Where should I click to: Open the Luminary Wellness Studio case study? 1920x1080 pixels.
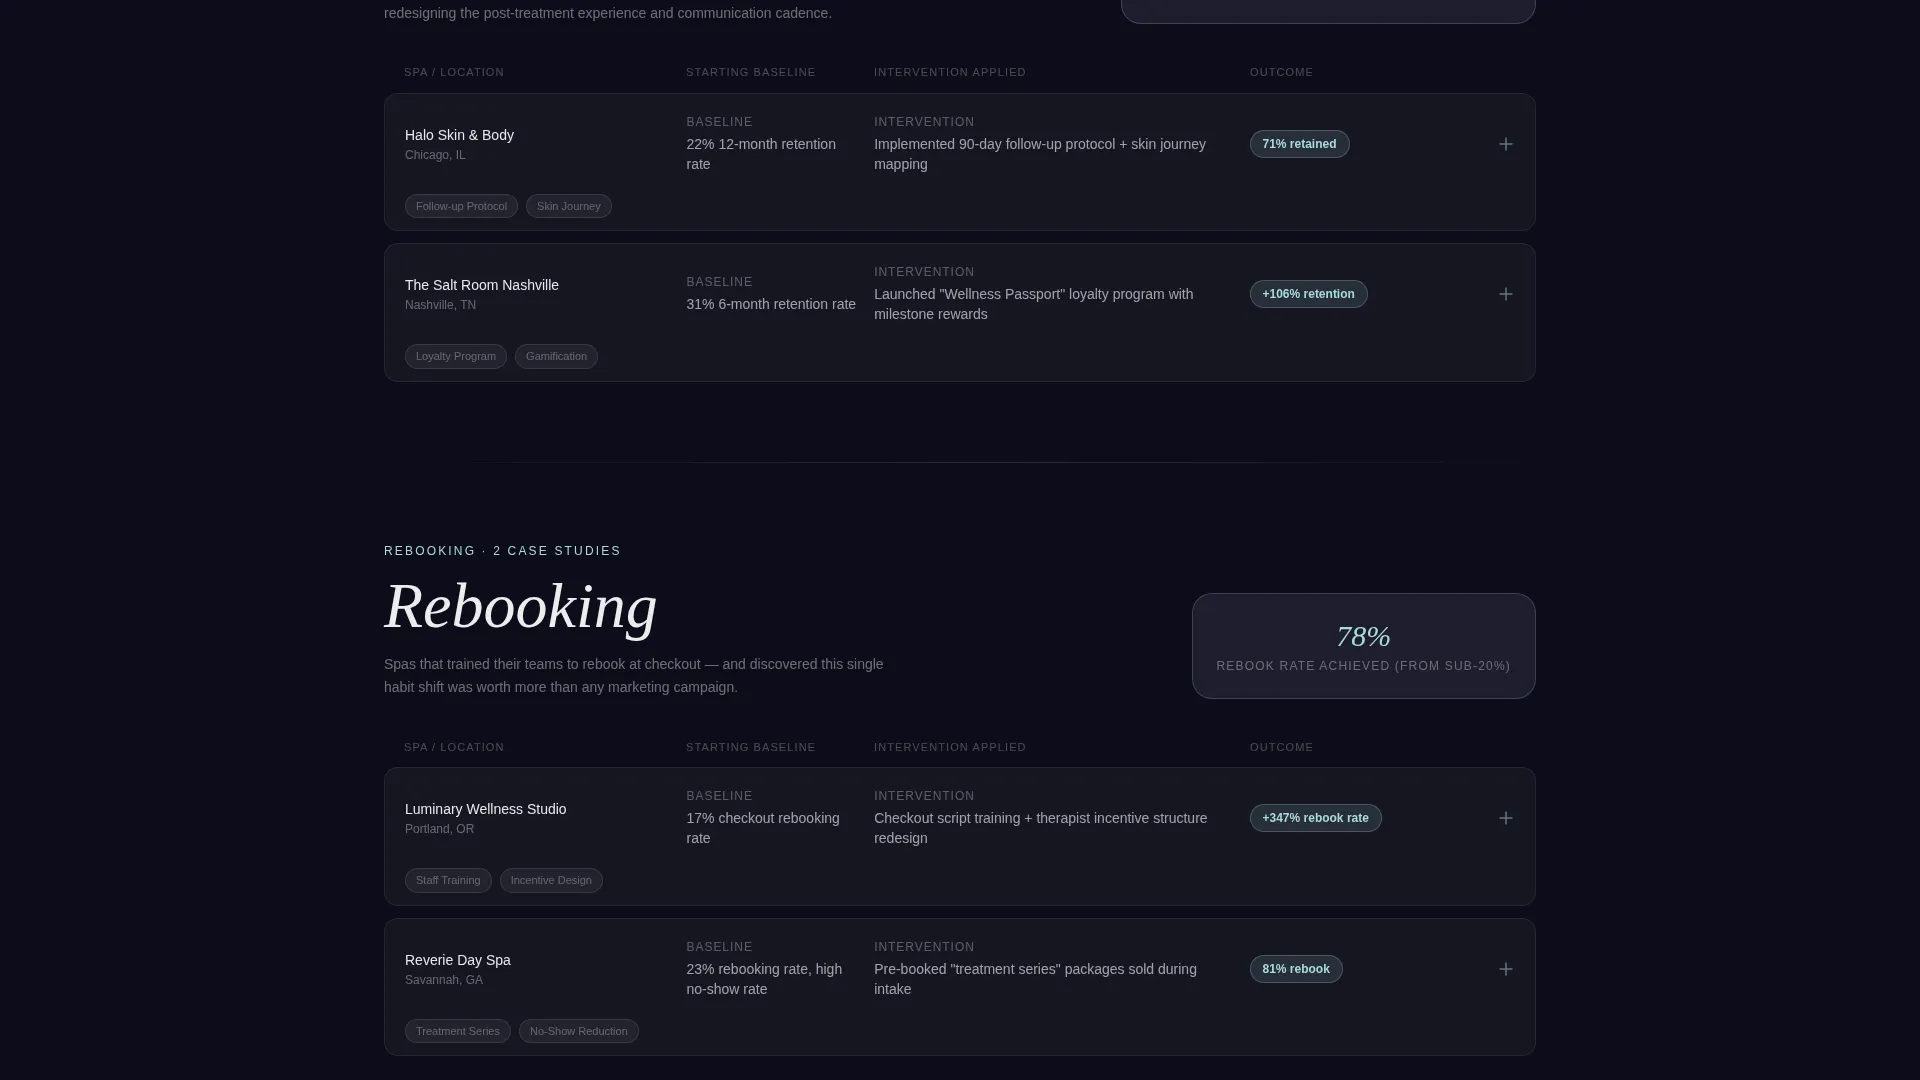[959, 836]
